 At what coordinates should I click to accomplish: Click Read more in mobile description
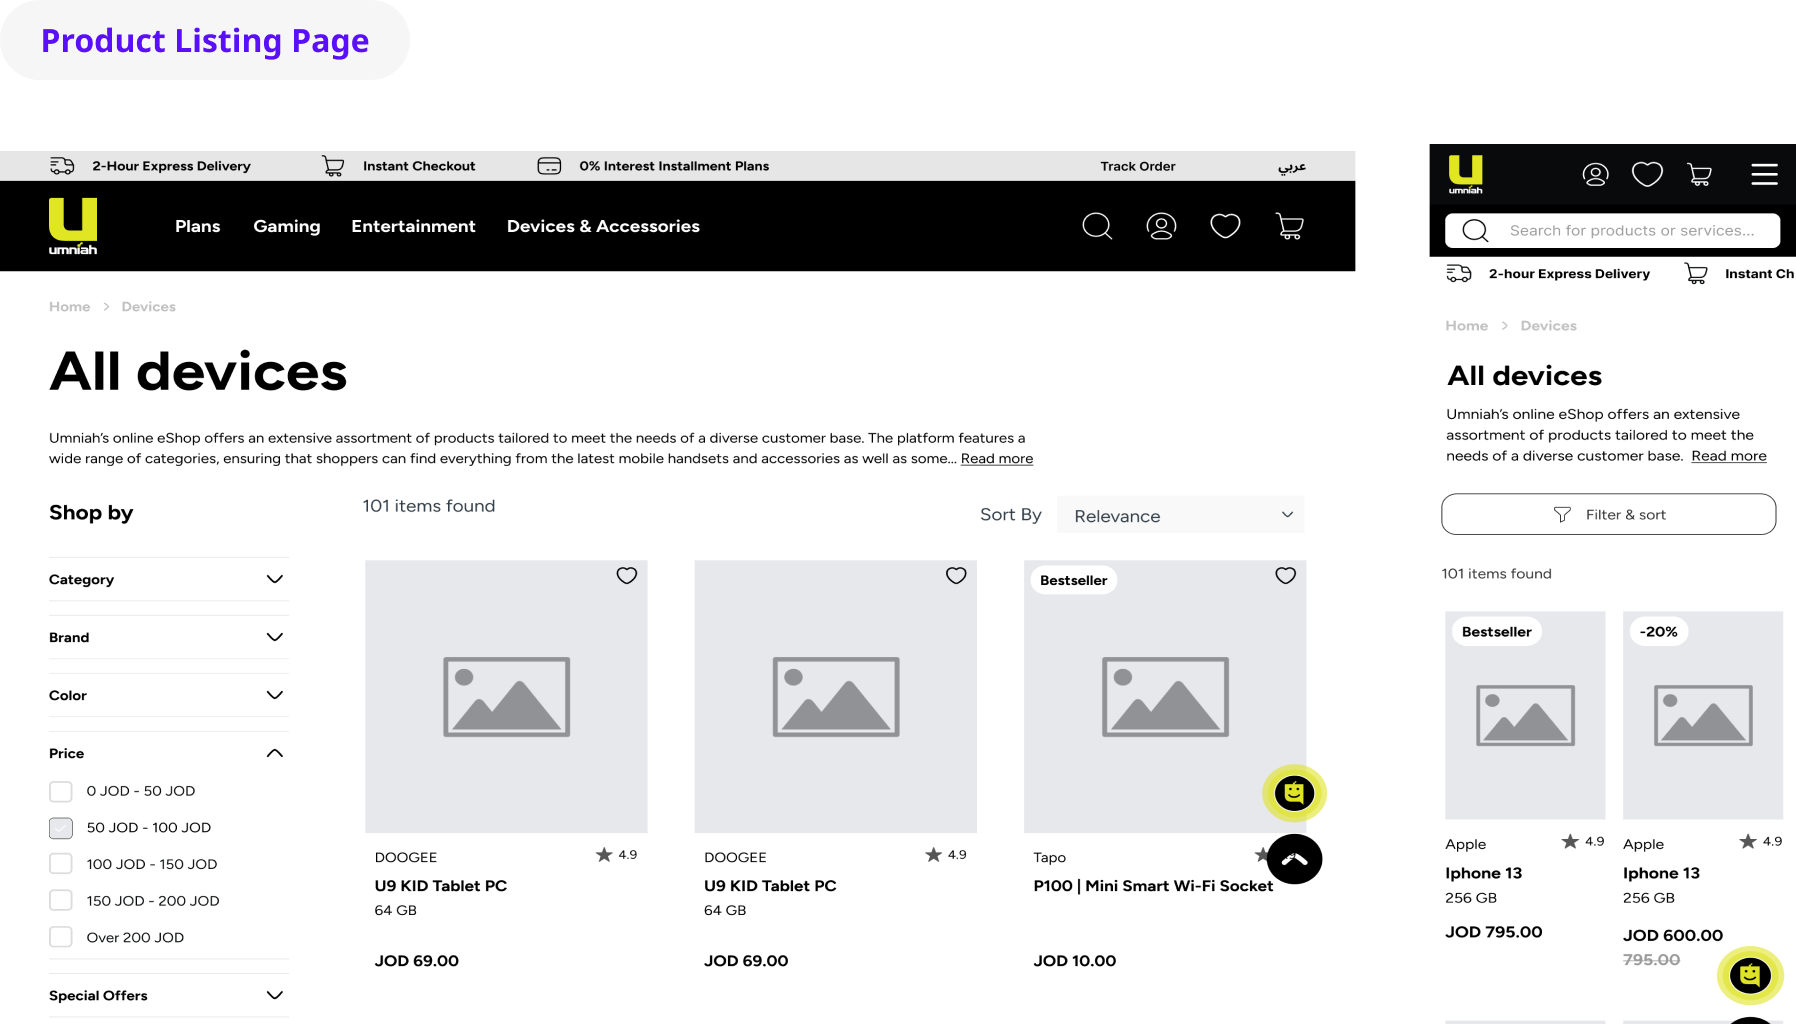[1729, 456]
